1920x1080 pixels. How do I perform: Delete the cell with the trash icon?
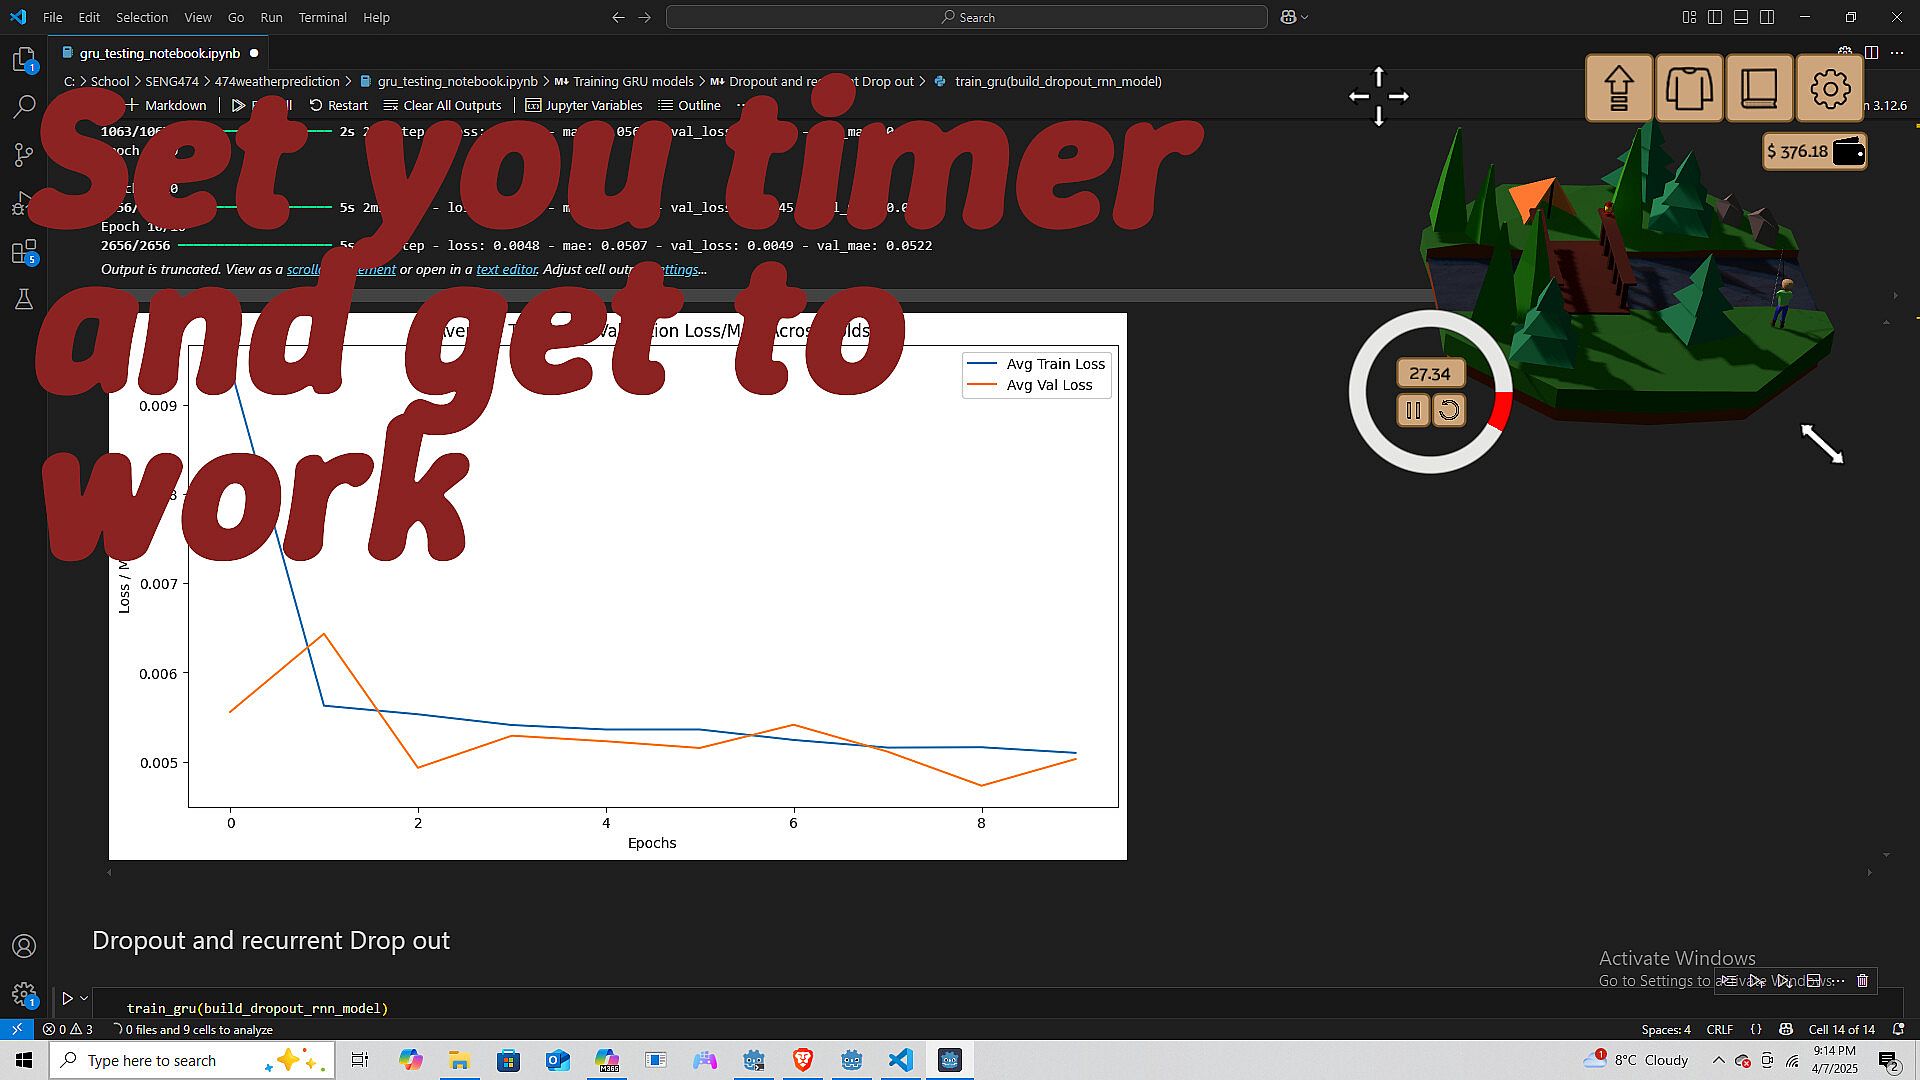[1862, 981]
